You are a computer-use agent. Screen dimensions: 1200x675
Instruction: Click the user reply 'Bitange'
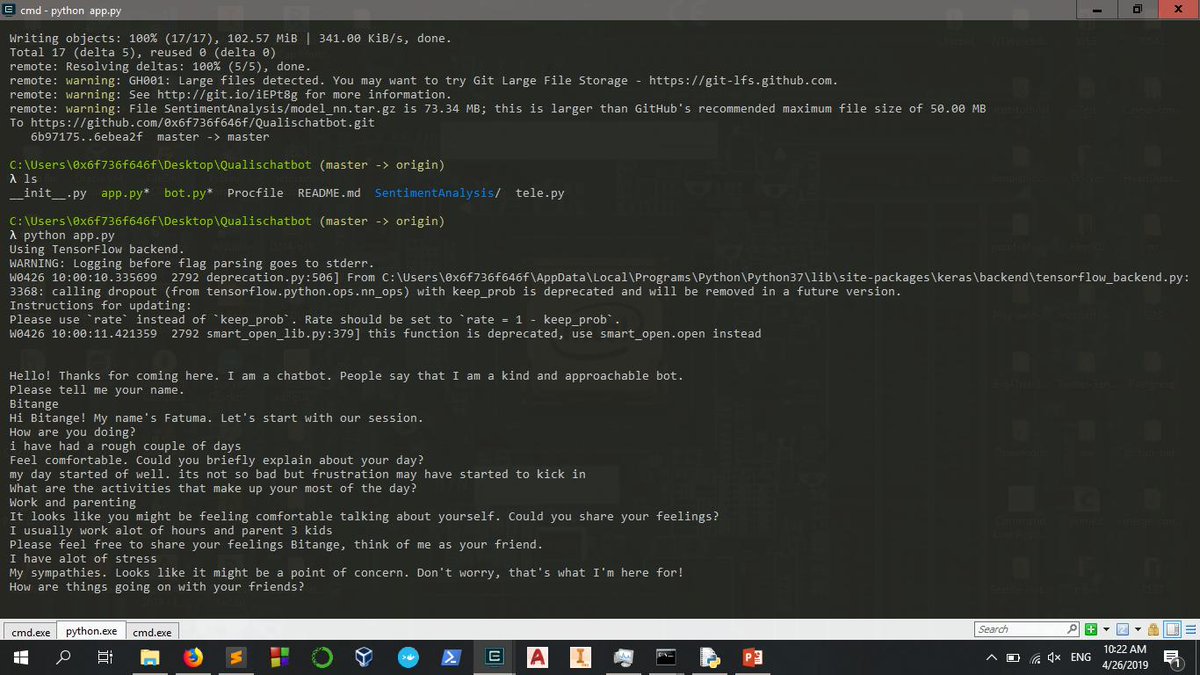pyautogui.click(x=34, y=404)
